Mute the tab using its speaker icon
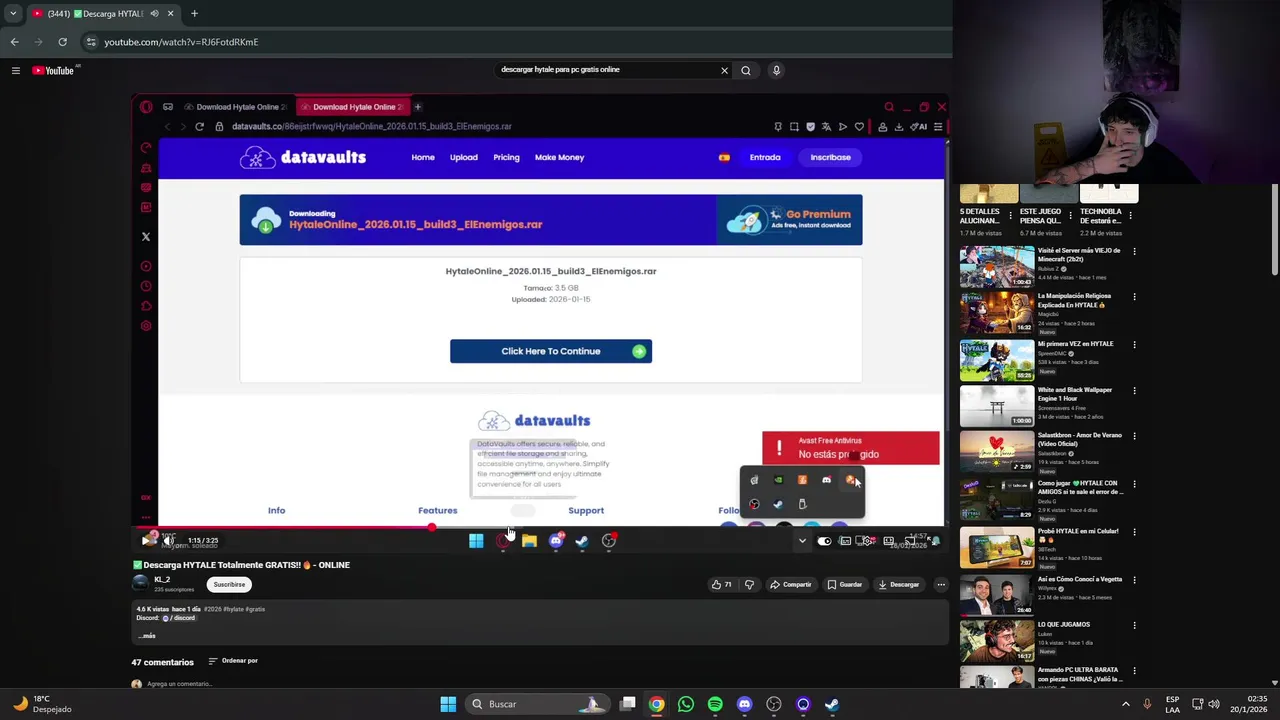The image size is (1280, 720). point(155,13)
